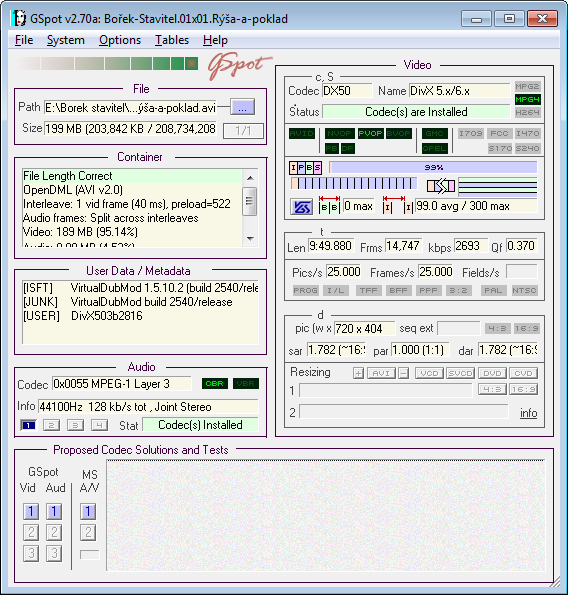Select MS A/V test 1
This screenshot has height=606, width=572.
point(88,512)
